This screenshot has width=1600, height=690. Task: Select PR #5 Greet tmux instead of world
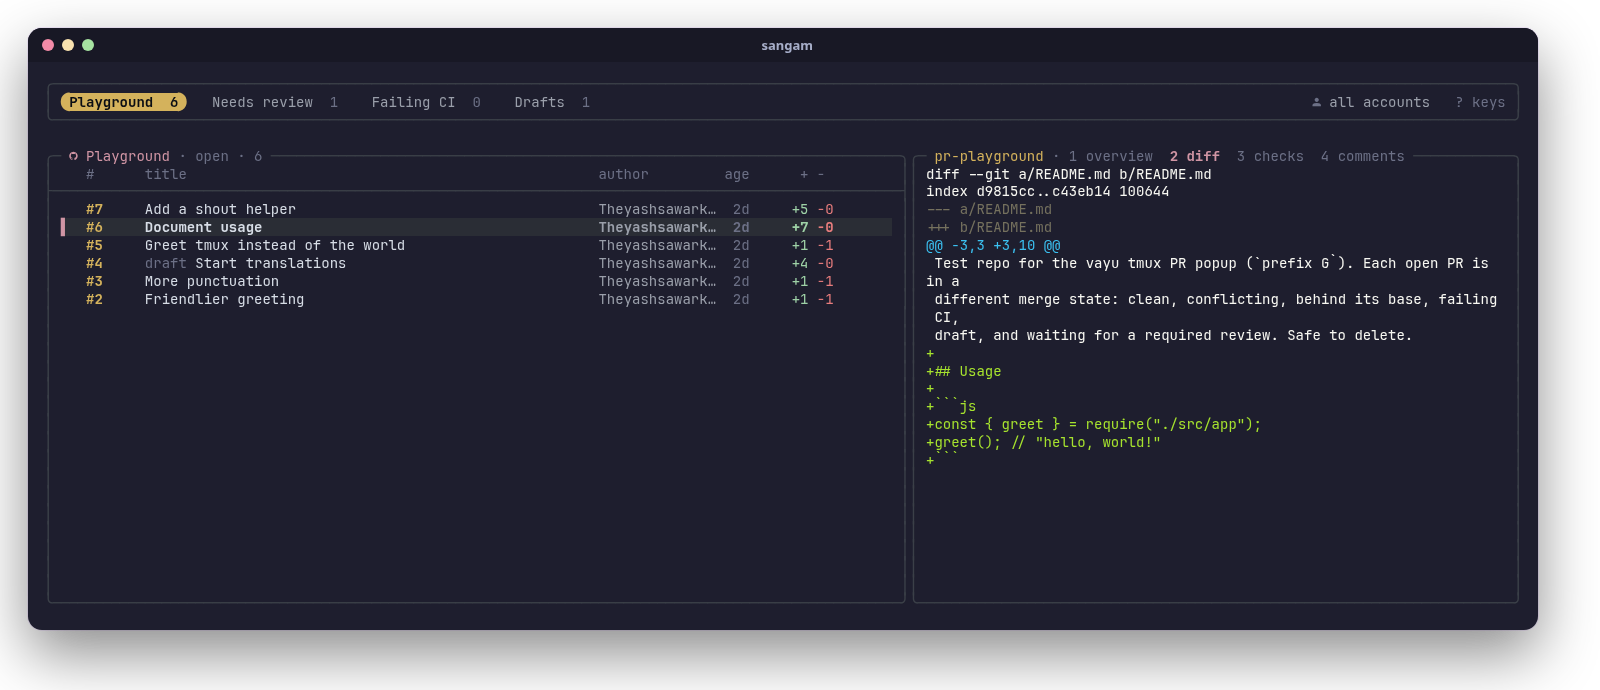point(476,245)
